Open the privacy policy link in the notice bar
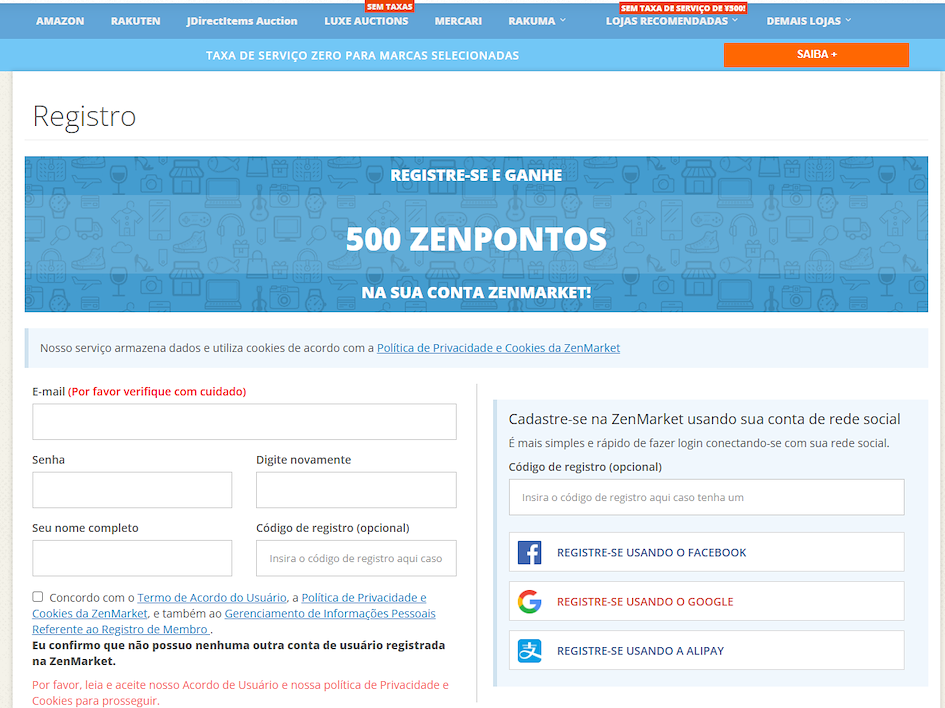 coord(498,348)
